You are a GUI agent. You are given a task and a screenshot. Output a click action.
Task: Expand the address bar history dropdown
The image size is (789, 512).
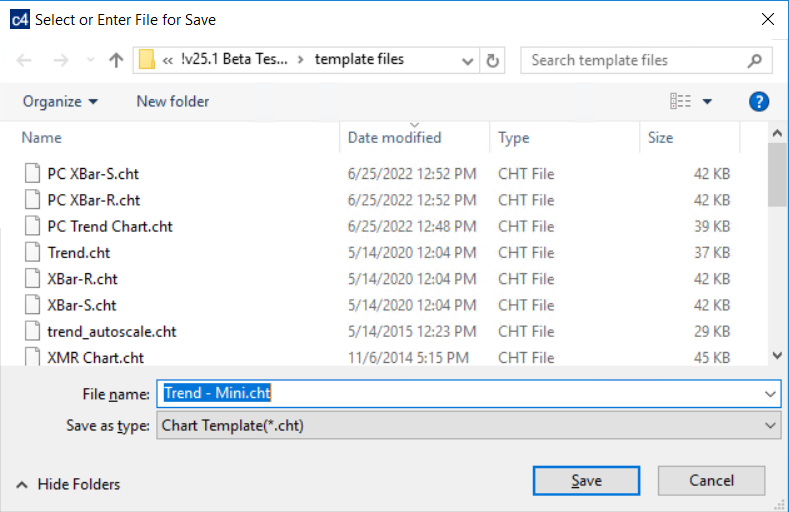pyautogui.click(x=467, y=60)
